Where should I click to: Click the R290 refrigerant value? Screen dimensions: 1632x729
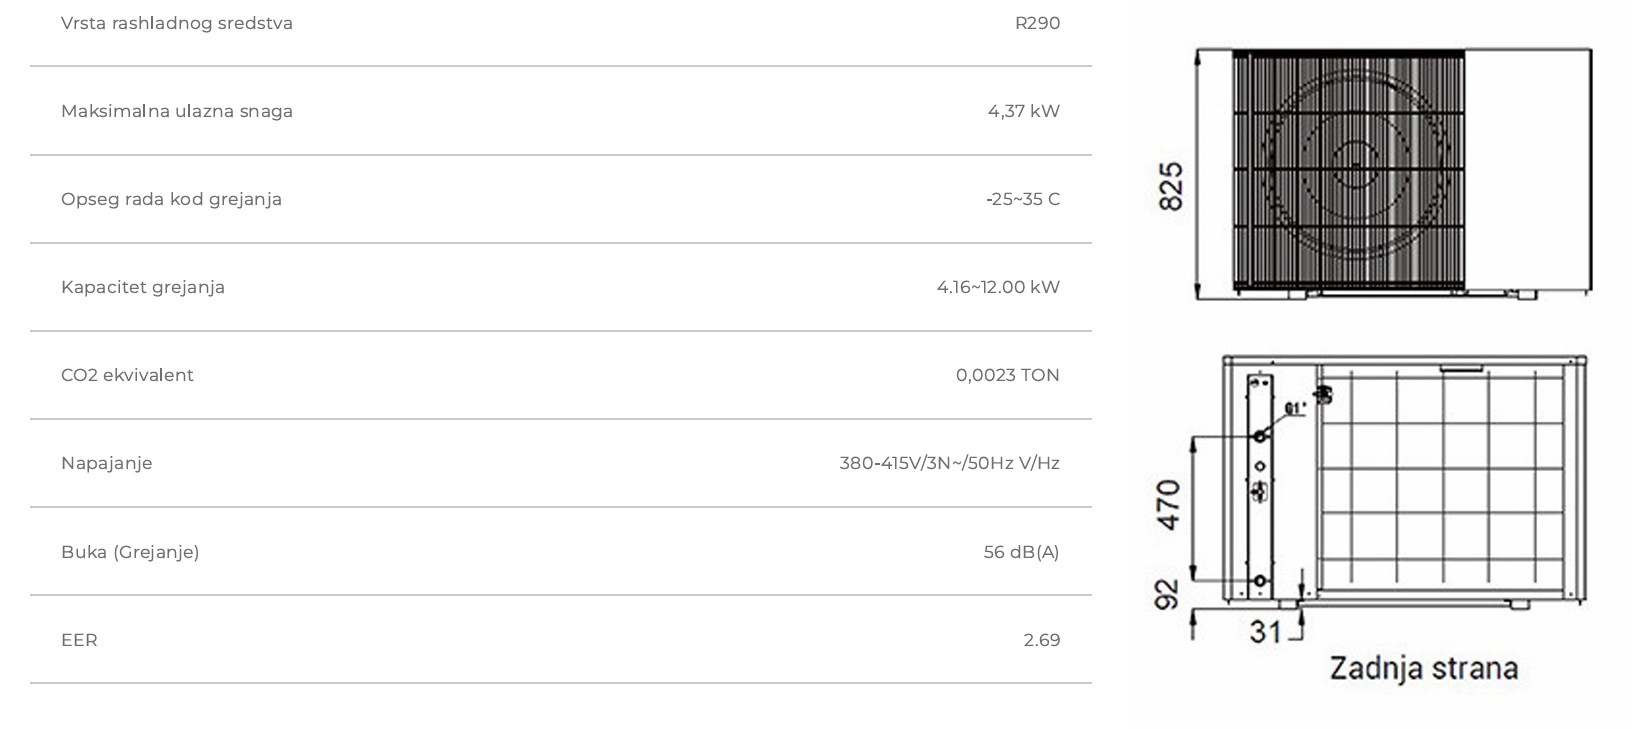(x=1037, y=23)
